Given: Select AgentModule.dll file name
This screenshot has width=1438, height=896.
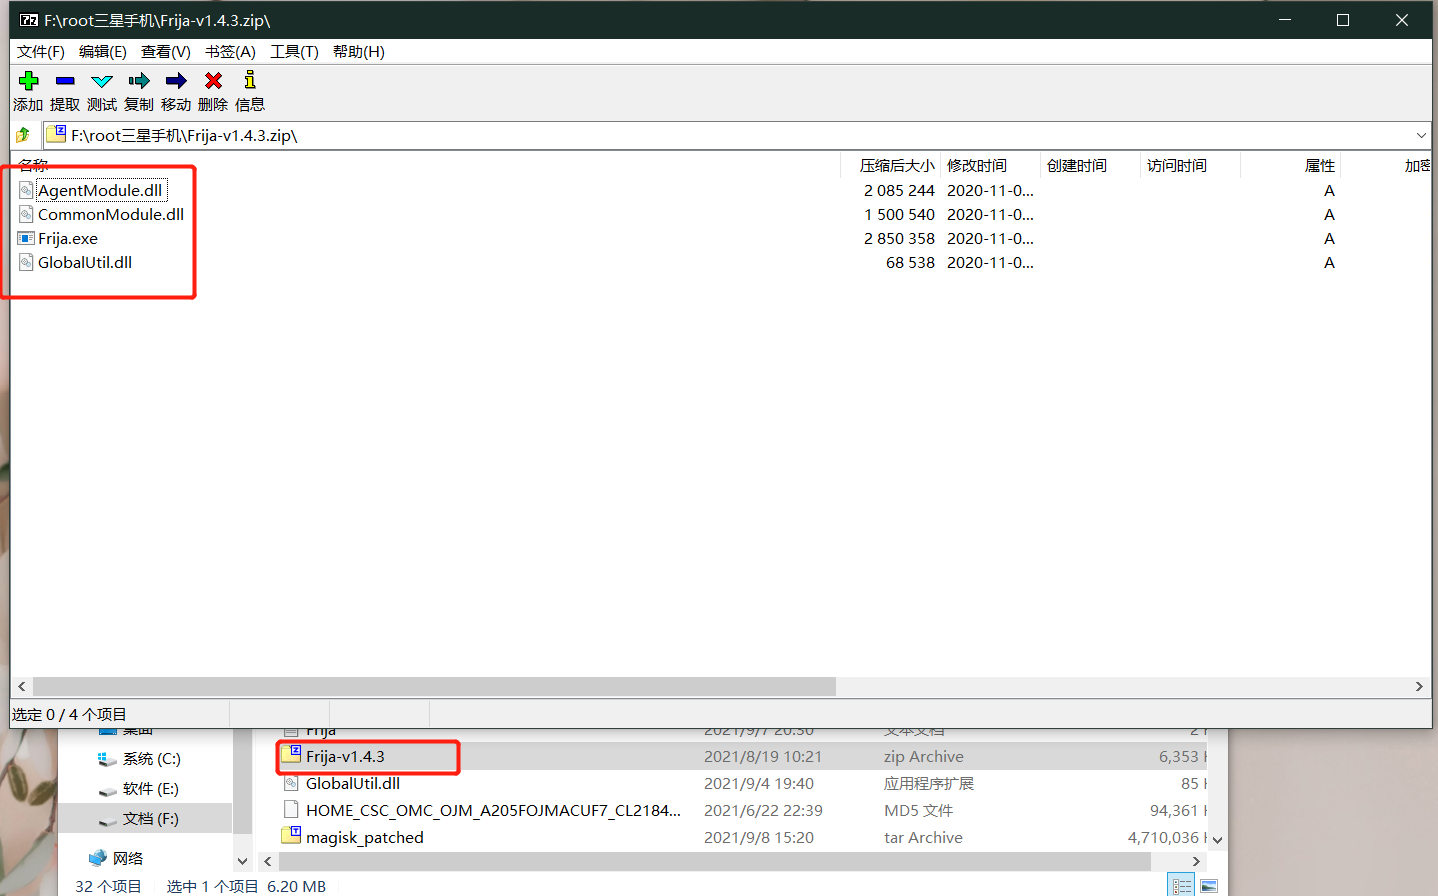Looking at the screenshot, I should tap(100, 190).
